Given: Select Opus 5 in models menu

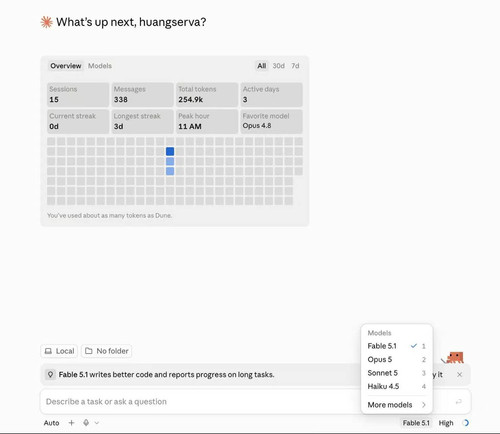Looking at the screenshot, I should 397,359.
